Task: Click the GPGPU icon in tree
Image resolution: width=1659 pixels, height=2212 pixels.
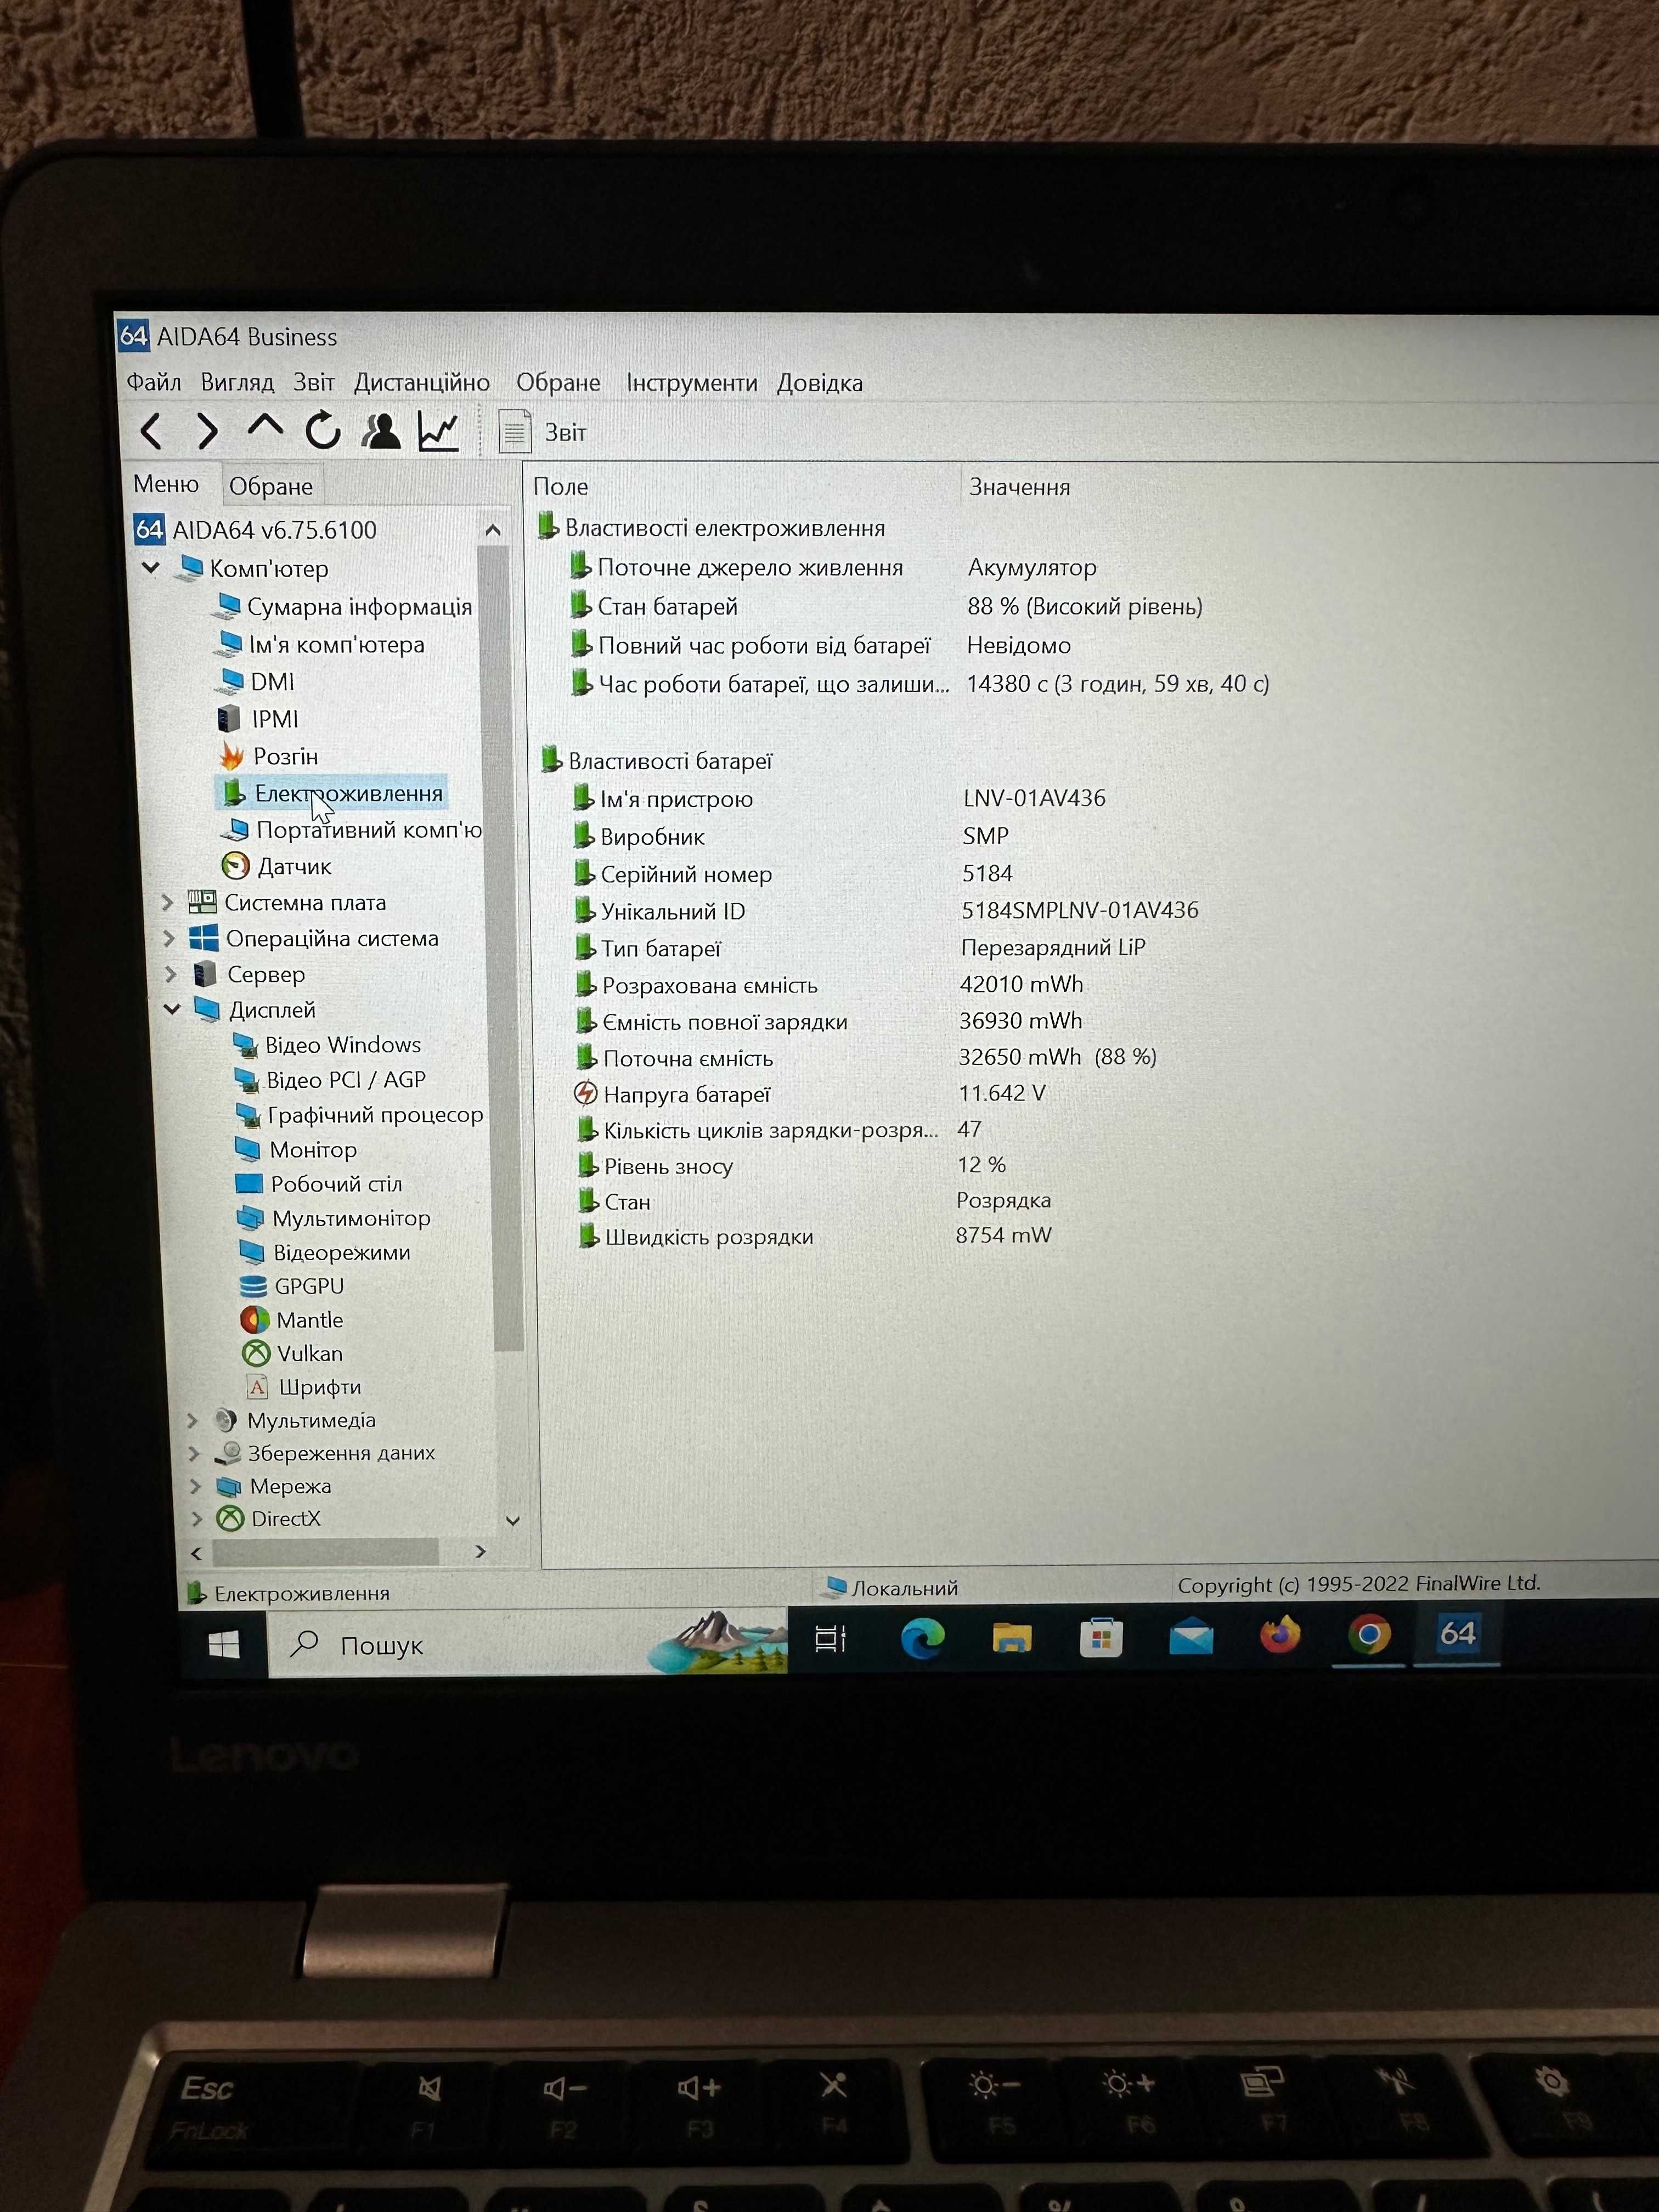Action: click(x=254, y=1286)
